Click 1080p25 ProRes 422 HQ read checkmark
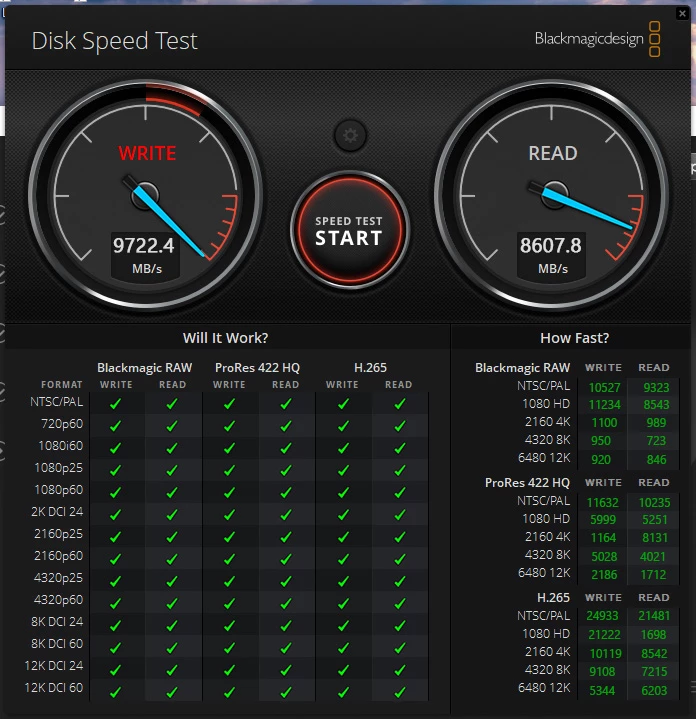This screenshot has width=696, height=719. (x=286, y=470)
